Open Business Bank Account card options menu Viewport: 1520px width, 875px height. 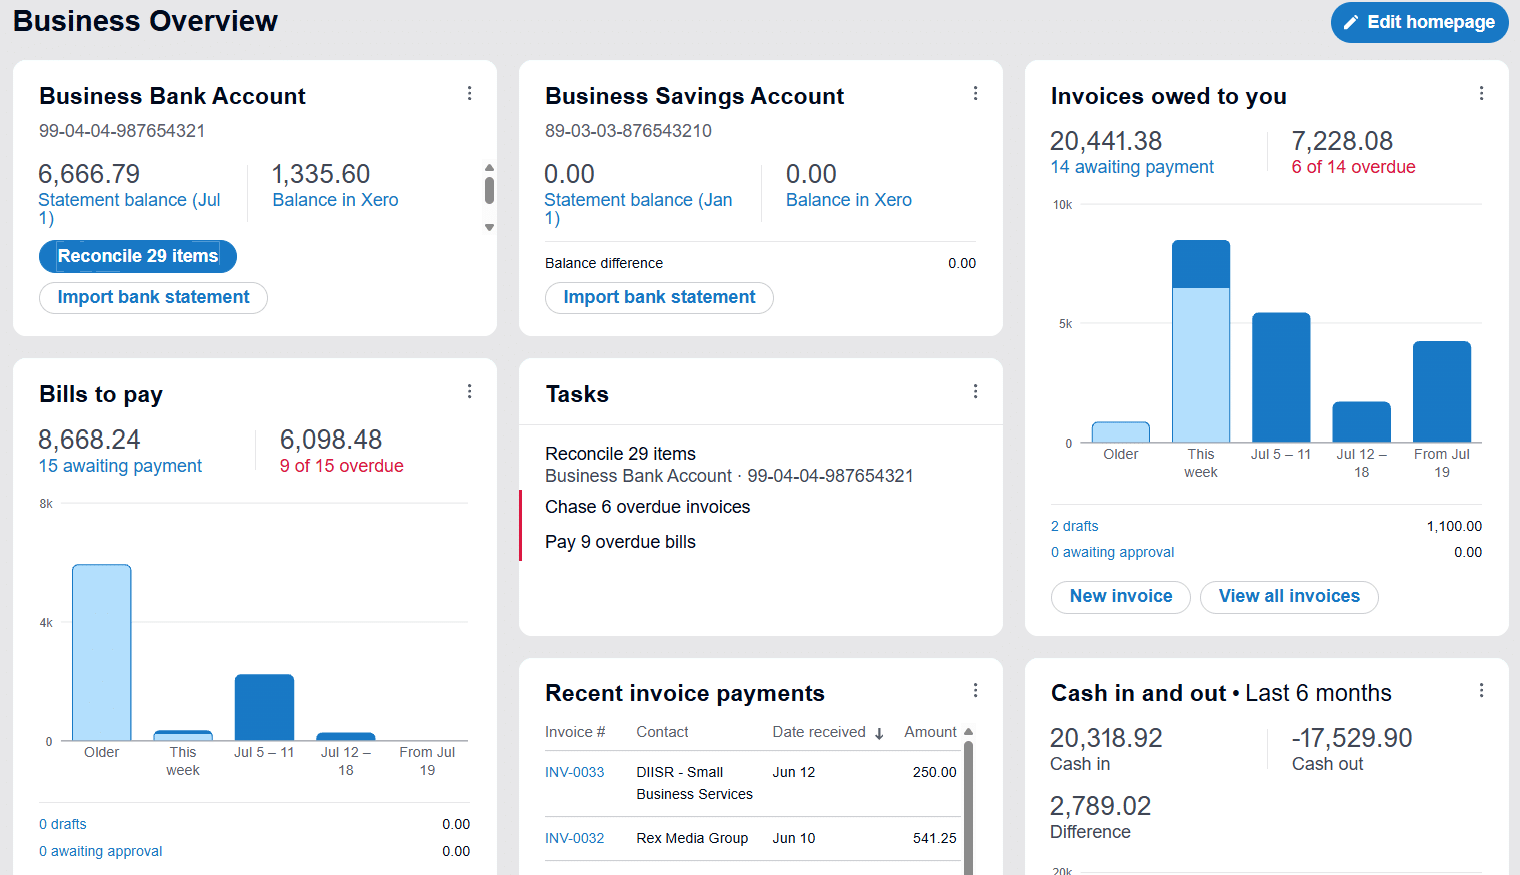click(x=469, y=93)
